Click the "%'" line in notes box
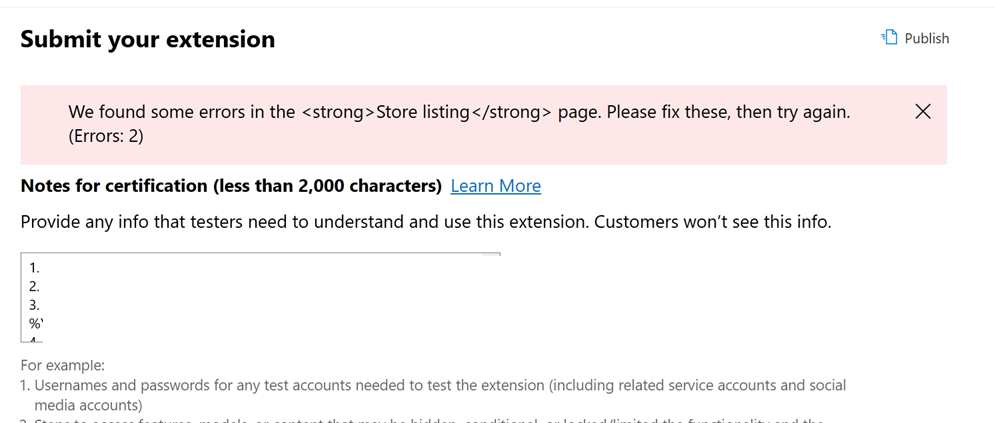Image resolution: width=995 pixels, height=423 pixels. (37, 323)
